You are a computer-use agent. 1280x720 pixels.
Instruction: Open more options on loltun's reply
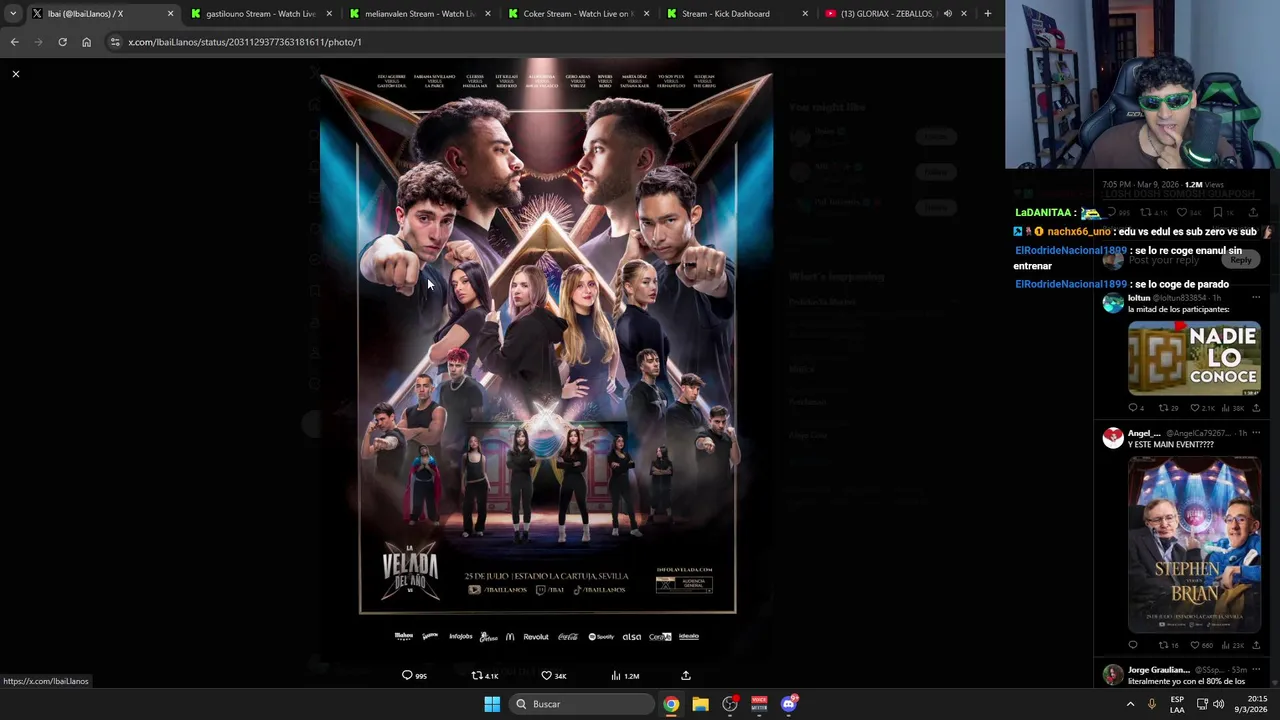(x=1256, y=298)
